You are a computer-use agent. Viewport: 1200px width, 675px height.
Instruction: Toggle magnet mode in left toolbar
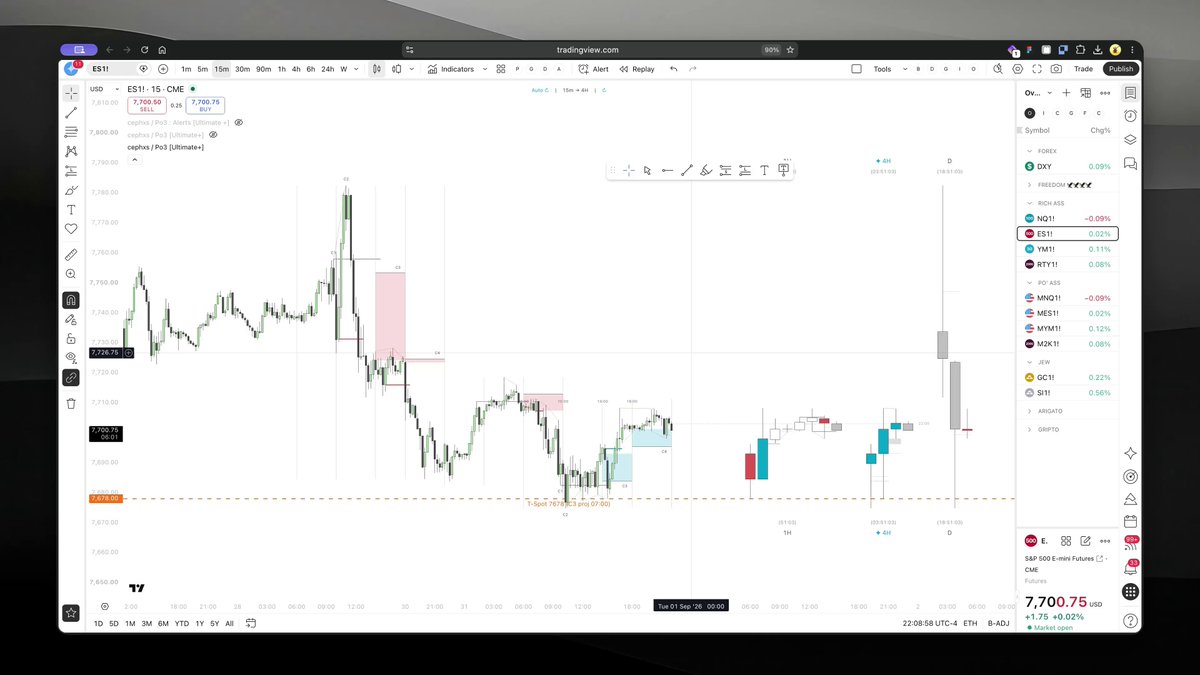71,300
